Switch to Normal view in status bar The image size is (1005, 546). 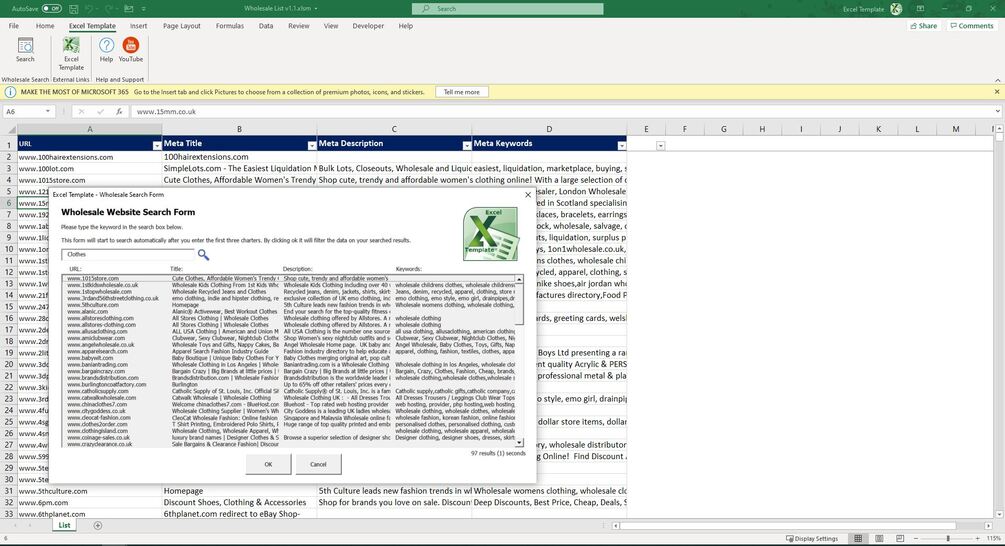click(858, 538)
